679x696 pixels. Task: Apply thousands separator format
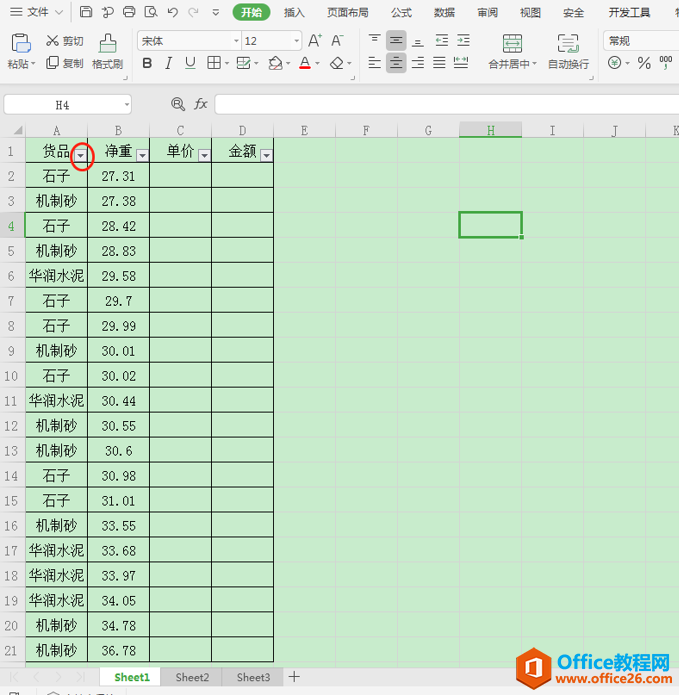point(666,63)
